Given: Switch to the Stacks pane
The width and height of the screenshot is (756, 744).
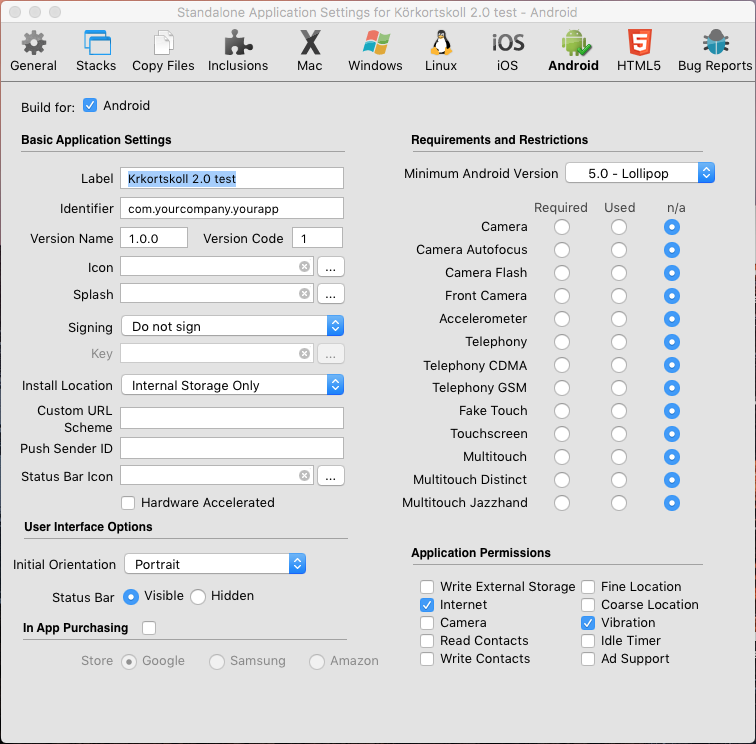Looking at the screenshot, I should [96, 50].
